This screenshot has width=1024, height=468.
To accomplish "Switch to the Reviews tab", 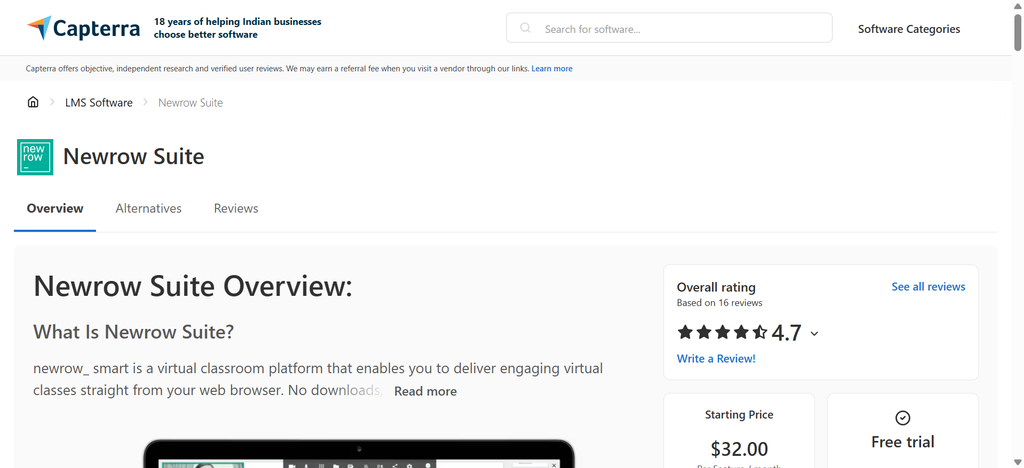I will pyautogui.click(x=236, y=208).
